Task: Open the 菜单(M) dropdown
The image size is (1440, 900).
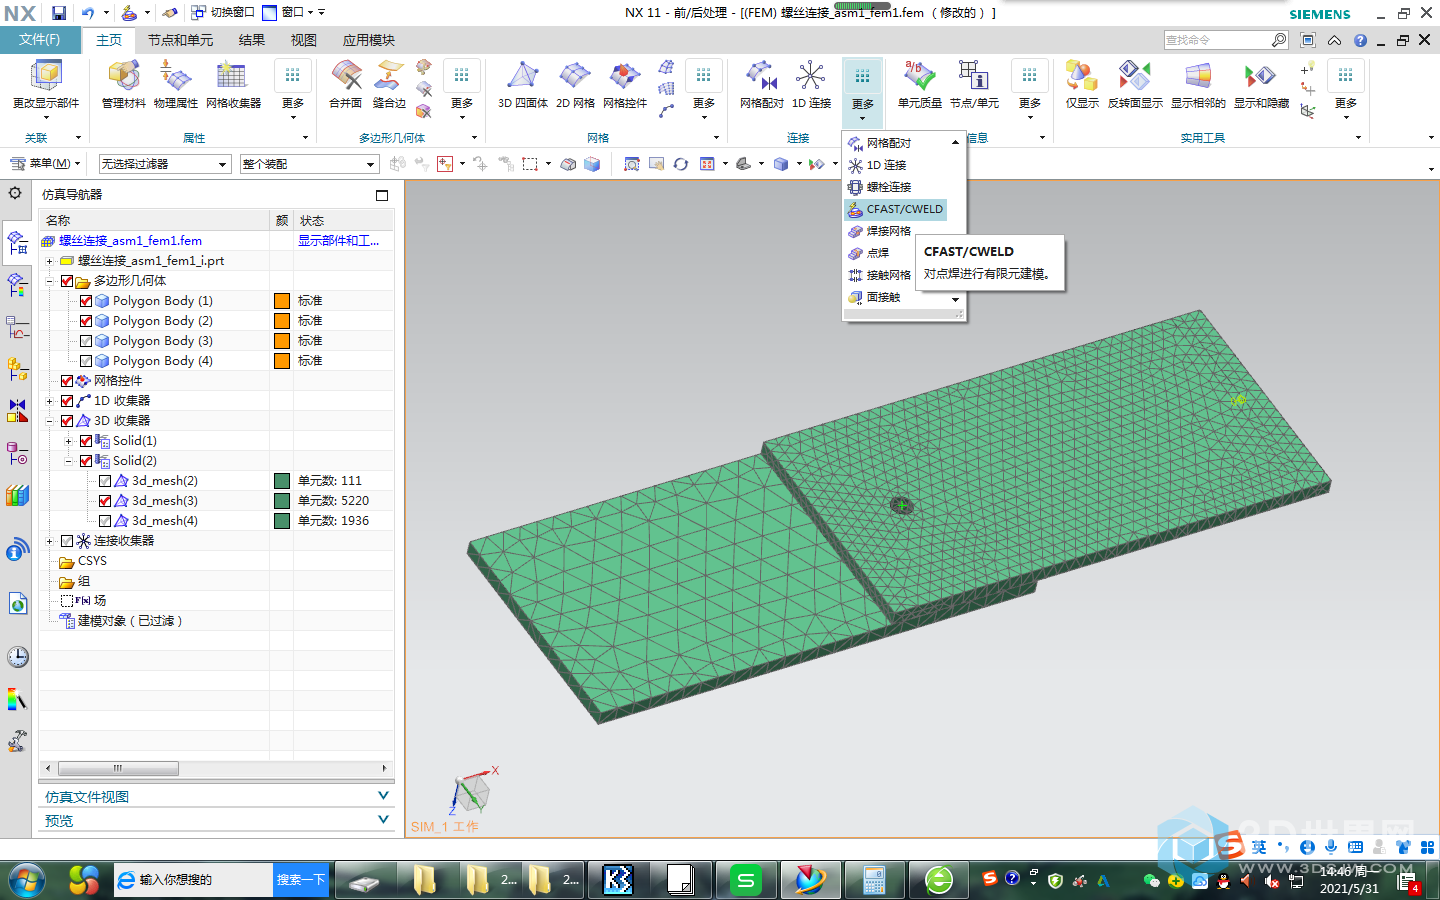Action: click(x=45, y=164)
